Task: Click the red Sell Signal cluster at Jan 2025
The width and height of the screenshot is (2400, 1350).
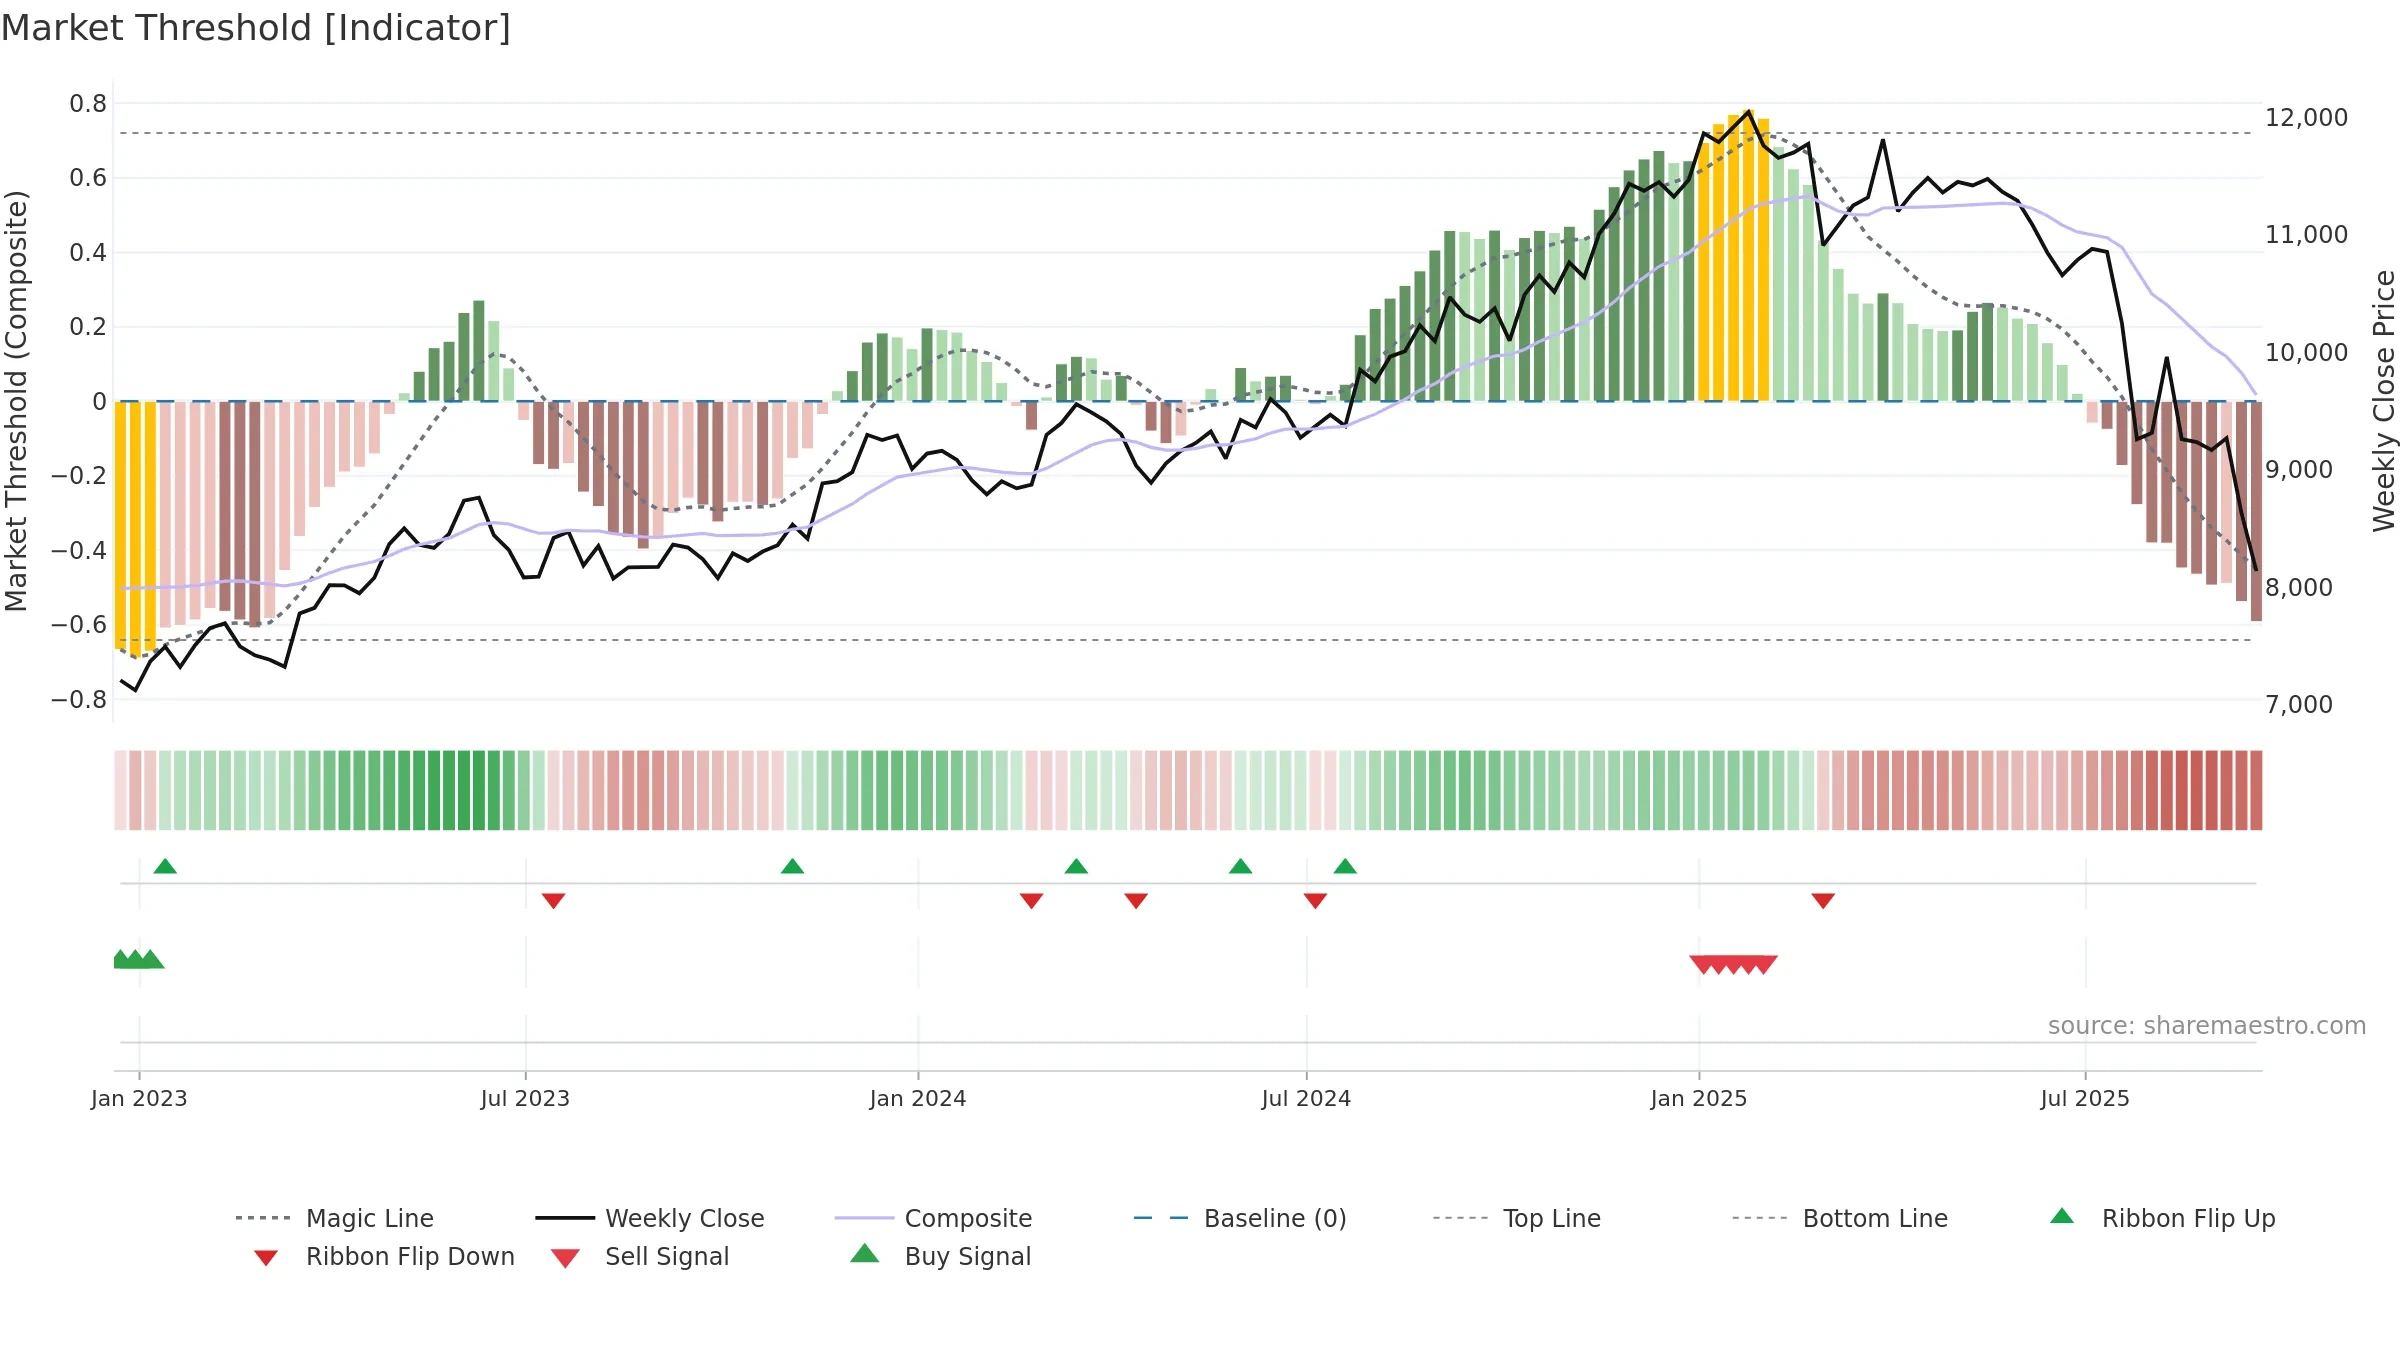Action: (x=1733, y=965)
